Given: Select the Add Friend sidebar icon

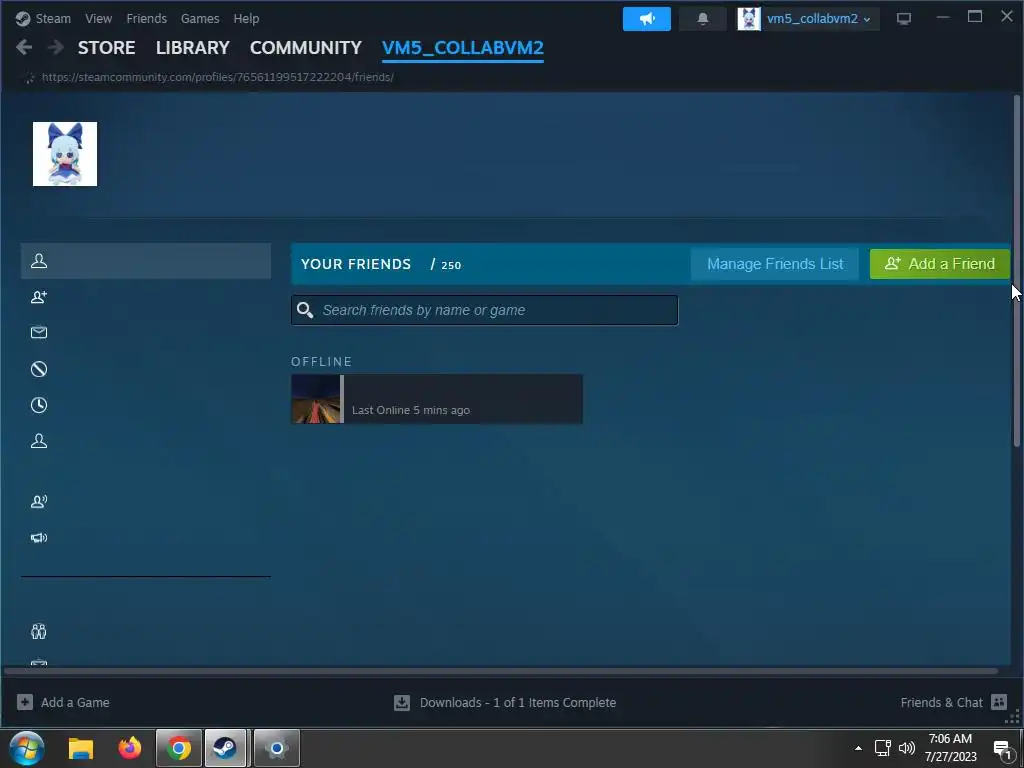Looking at the screenshot, I should pos(39,297).
